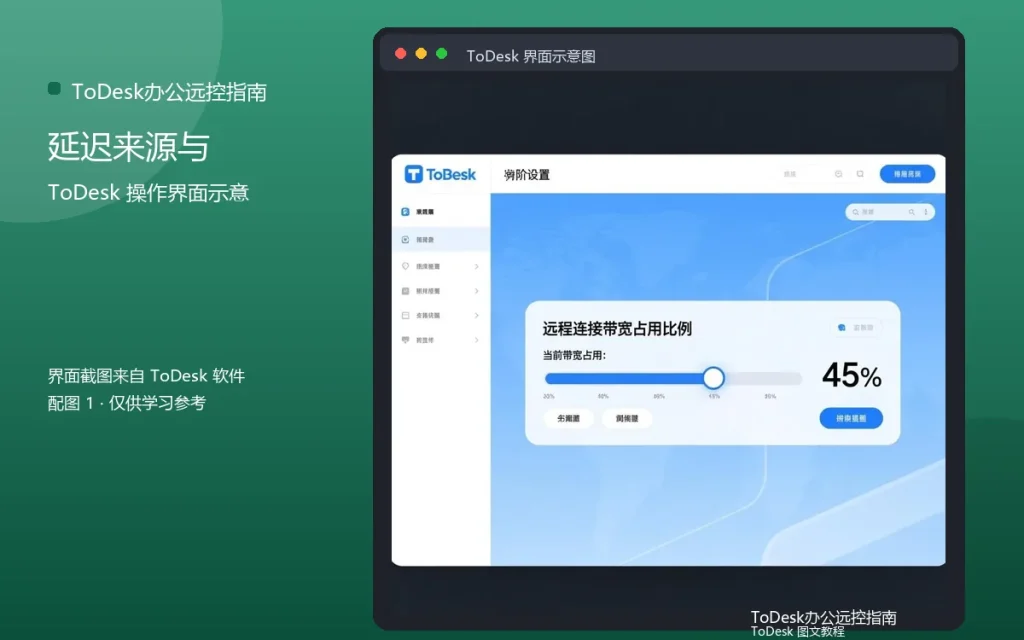Click the magnifier icon beside the three-dot menu
The image size is (1024, 640).
point(912,212)
